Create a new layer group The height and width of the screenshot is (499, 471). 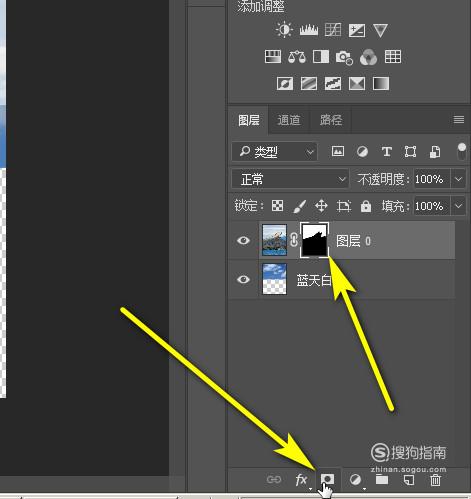382,479
